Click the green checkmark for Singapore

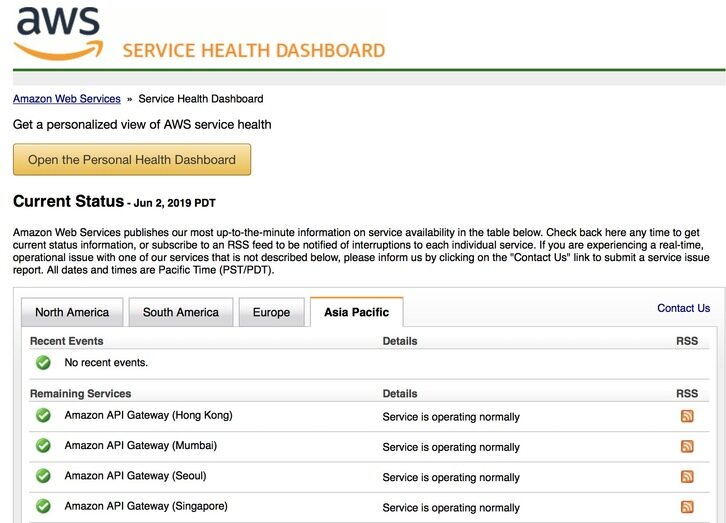[43, 506]
